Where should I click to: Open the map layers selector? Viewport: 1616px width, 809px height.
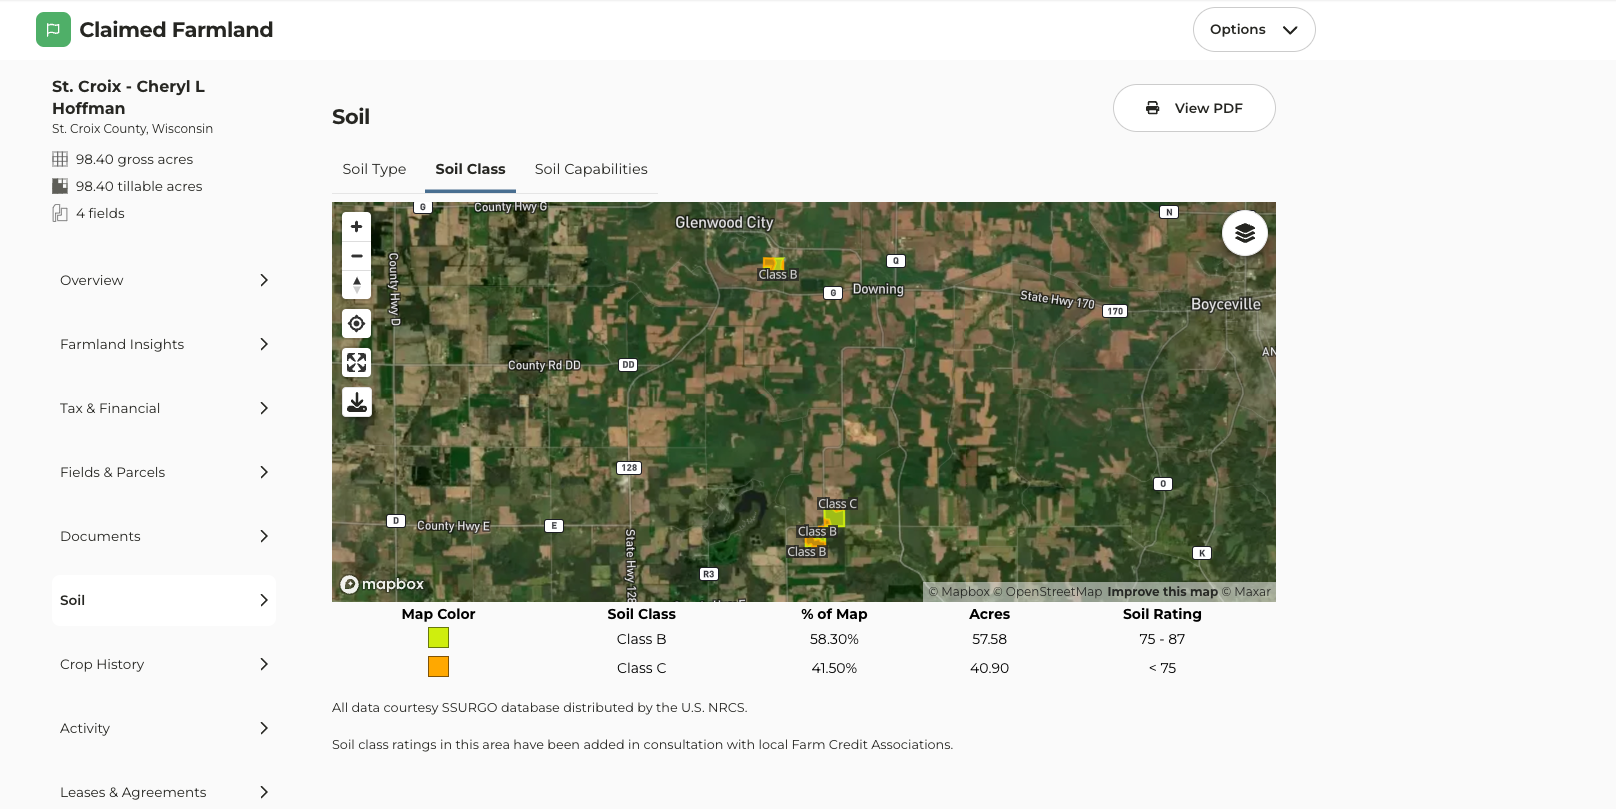click(x=1245, y=233)
